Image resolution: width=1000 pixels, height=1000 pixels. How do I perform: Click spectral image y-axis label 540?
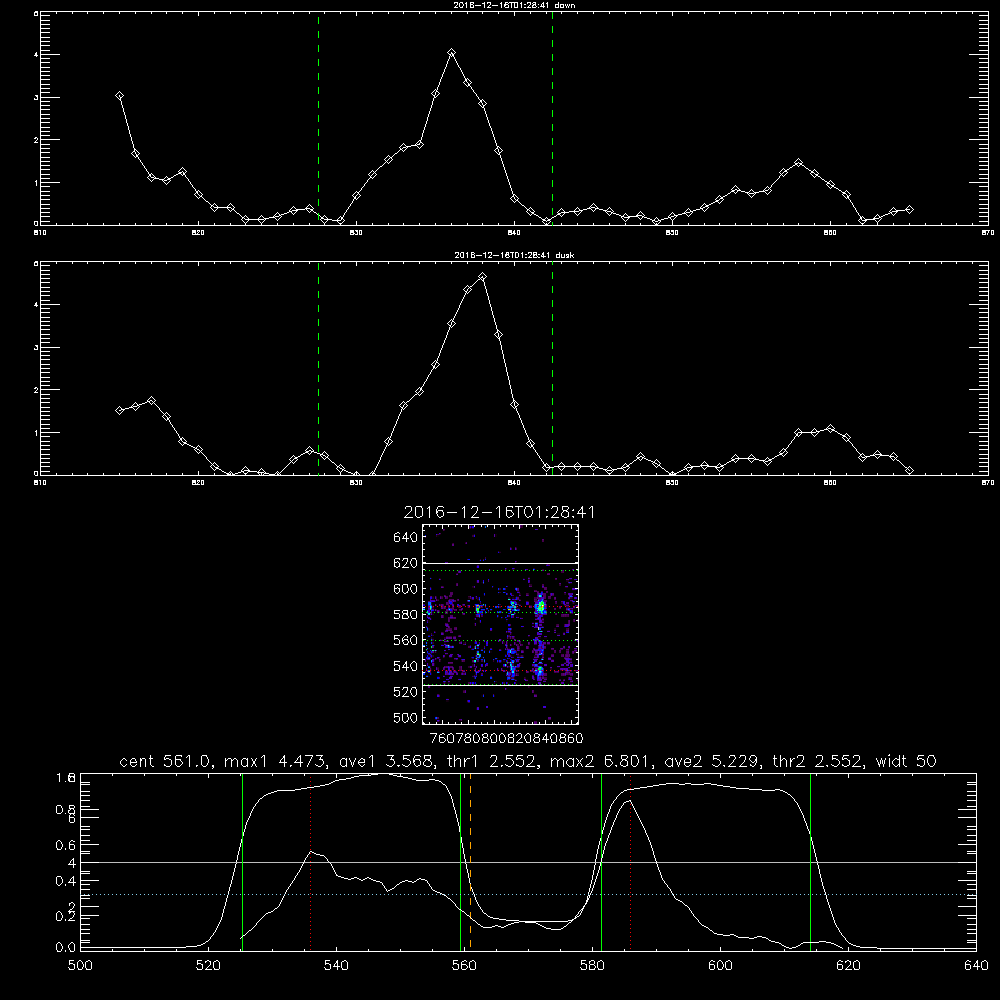coord(406,666)
